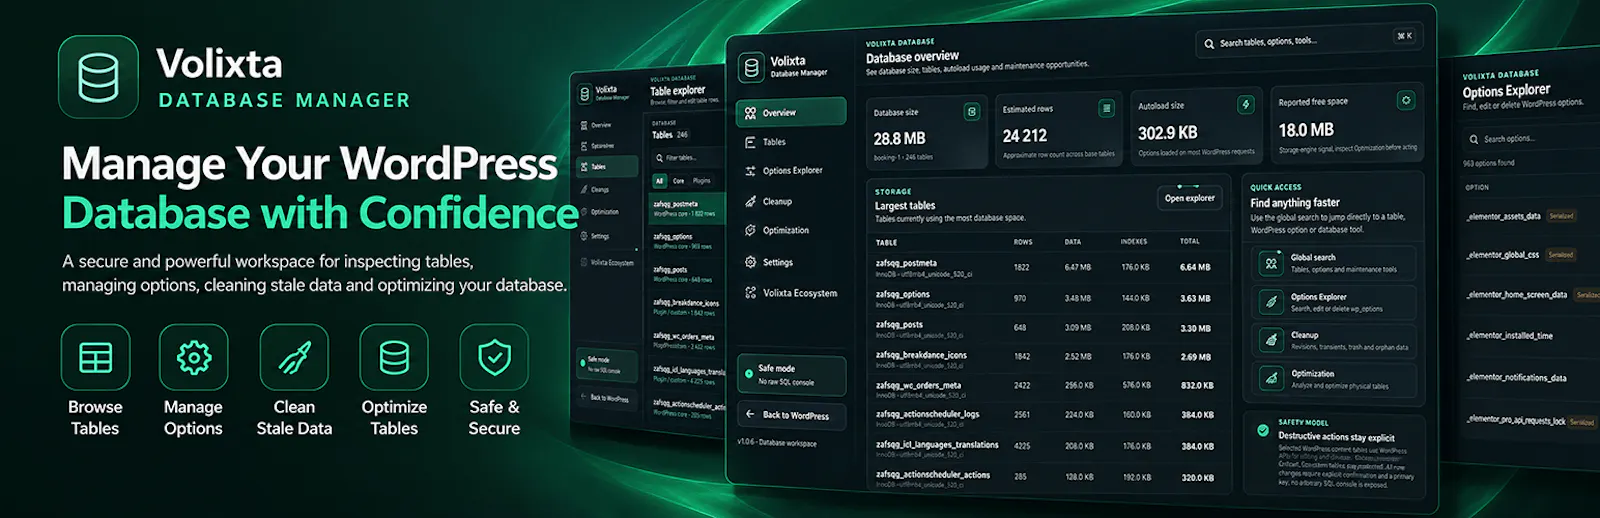Click Safe mode indicator in Table explorer window
The width and height of the screenshot is (1600, 518).
[x=607, y=365]
